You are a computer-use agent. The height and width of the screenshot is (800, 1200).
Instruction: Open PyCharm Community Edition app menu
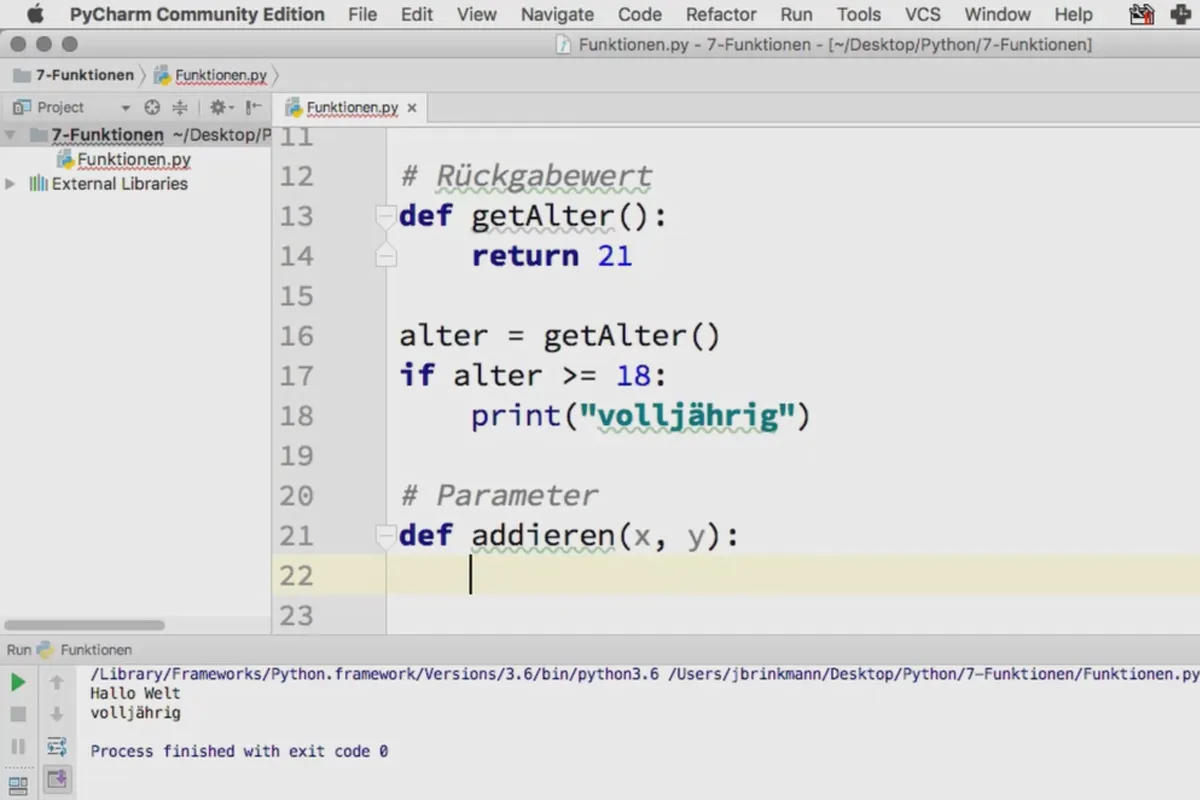(197, 14)
